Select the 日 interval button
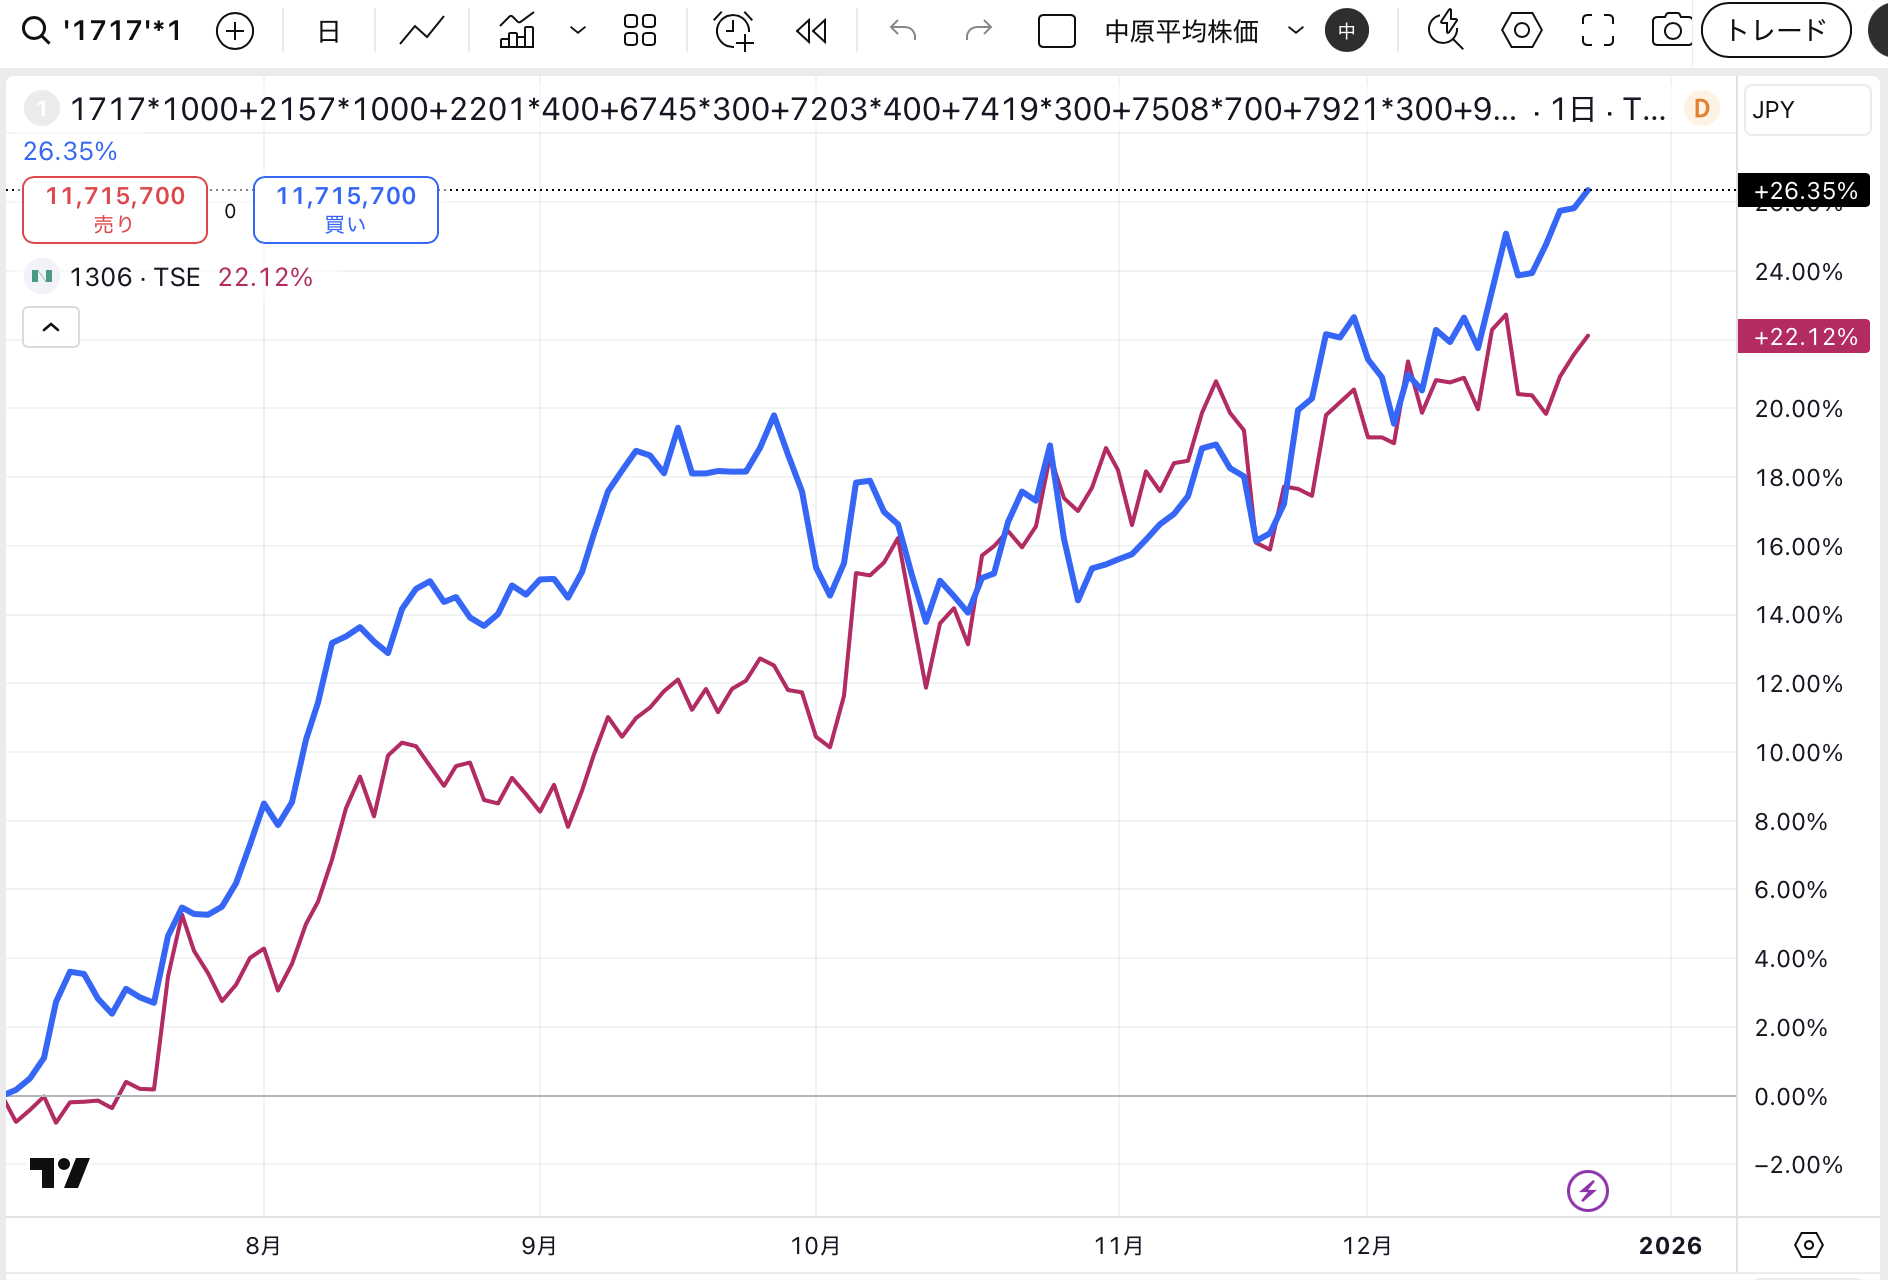This screenshot has height=1280, width=1888. pos(328,31)
